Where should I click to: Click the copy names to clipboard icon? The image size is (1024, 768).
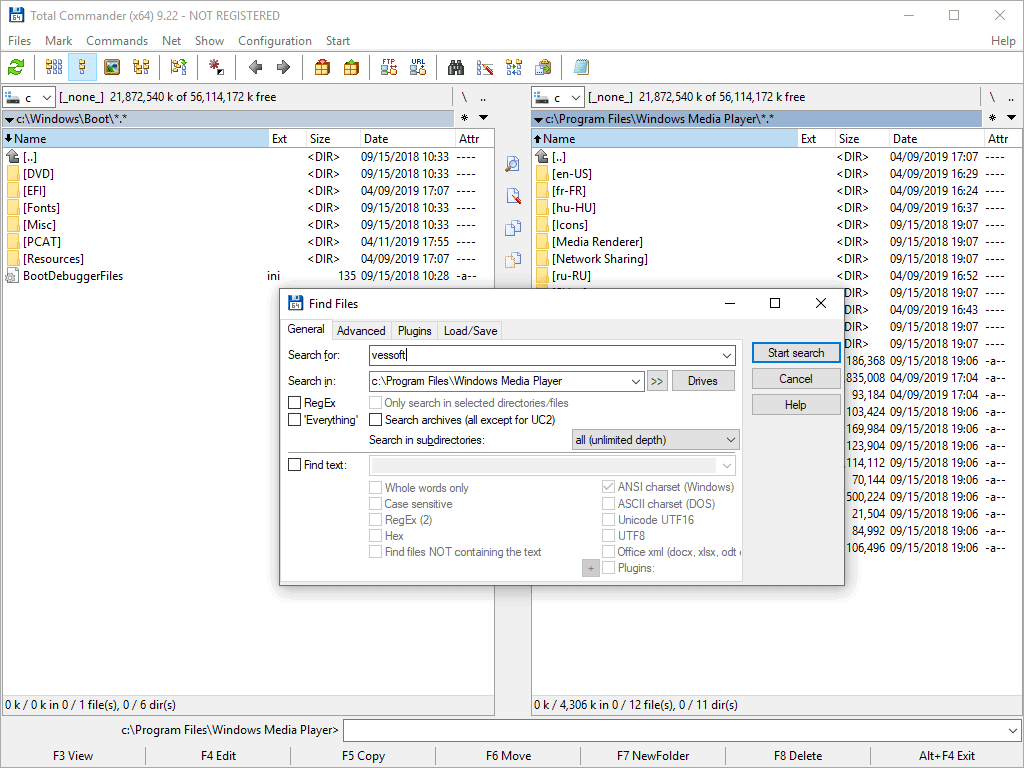click(x=543, y=67)
